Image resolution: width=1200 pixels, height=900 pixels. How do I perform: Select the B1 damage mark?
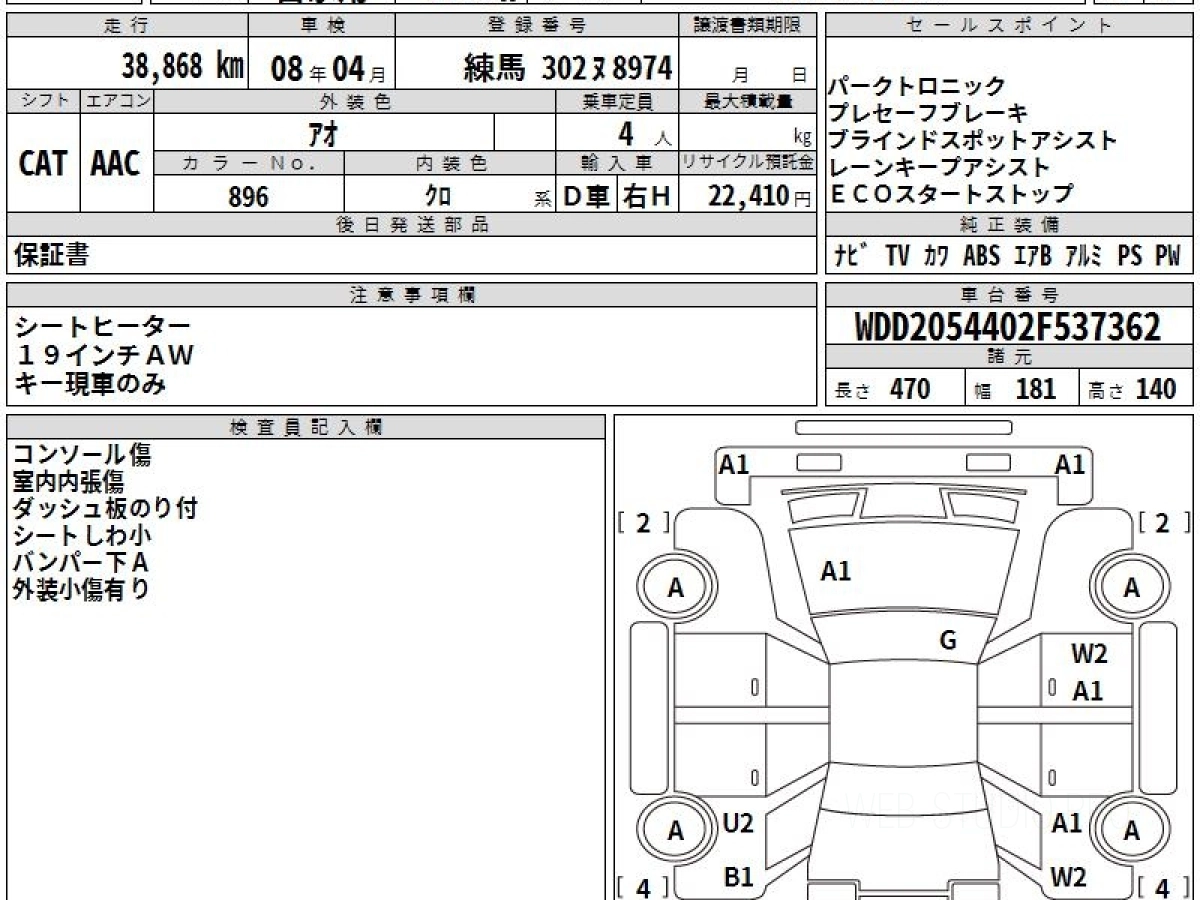(738, 878)
